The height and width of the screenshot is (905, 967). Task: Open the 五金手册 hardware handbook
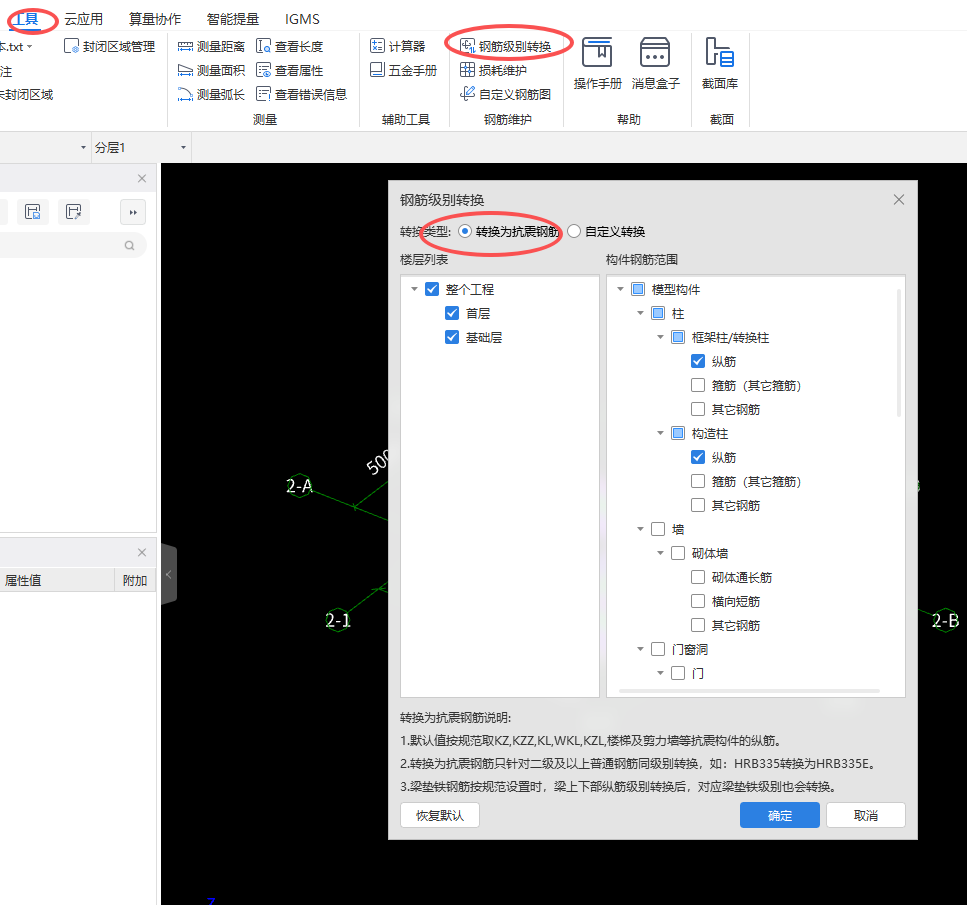[x=403, y=70]
